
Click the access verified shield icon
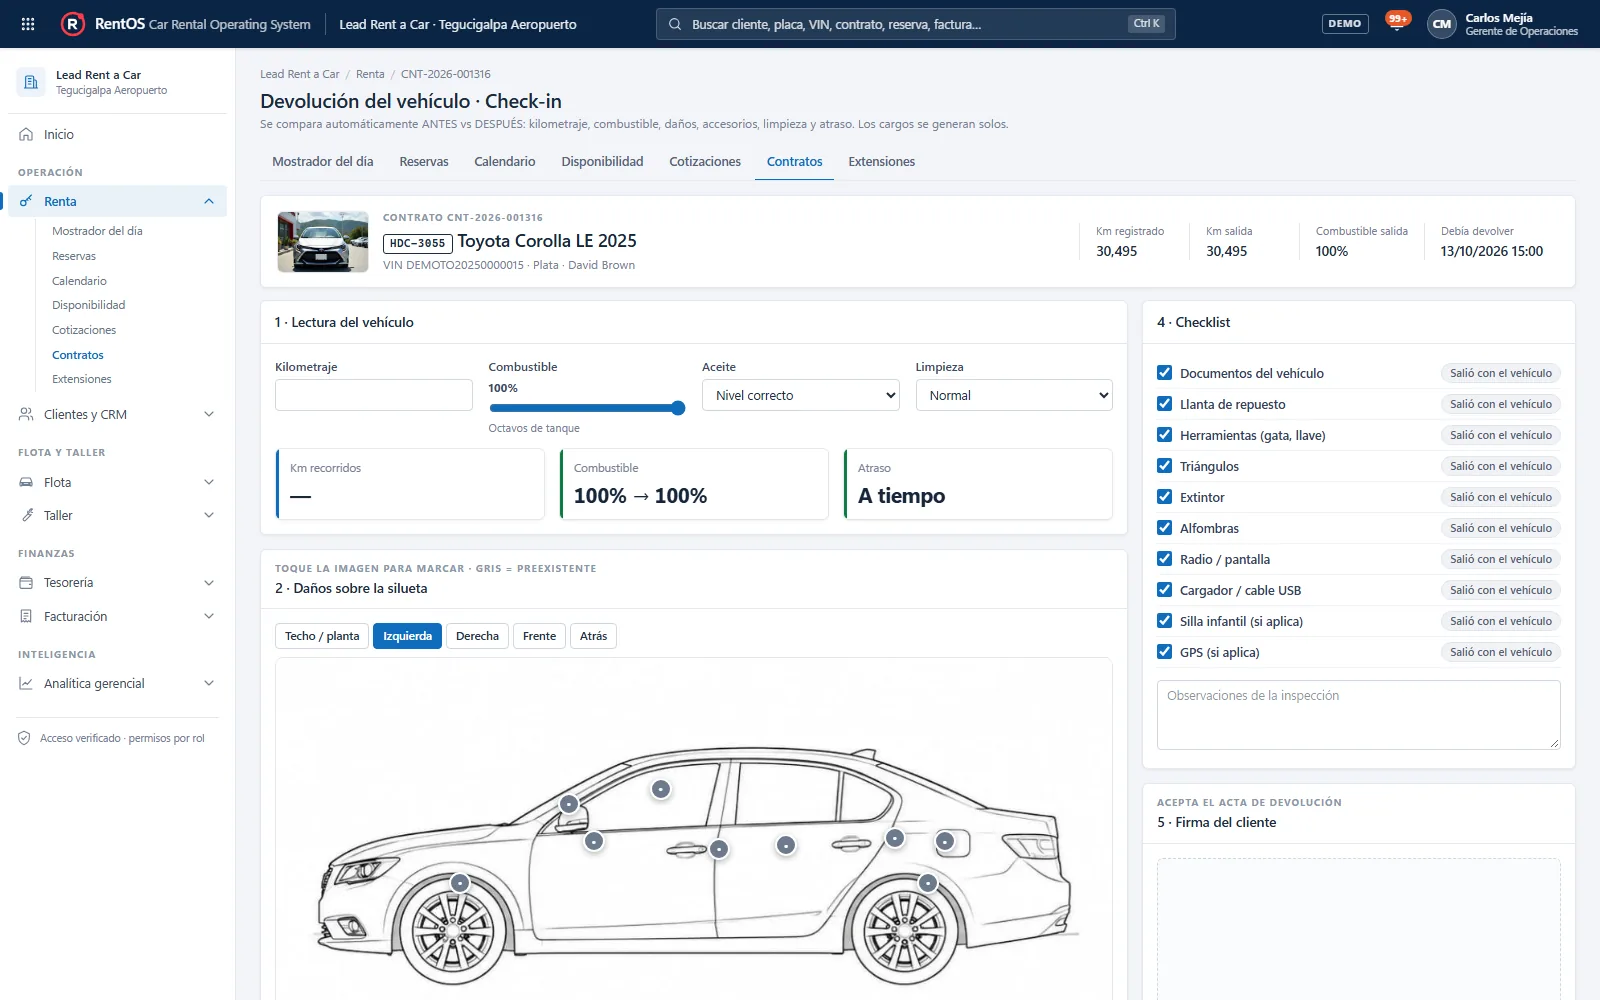pos(24,738)
